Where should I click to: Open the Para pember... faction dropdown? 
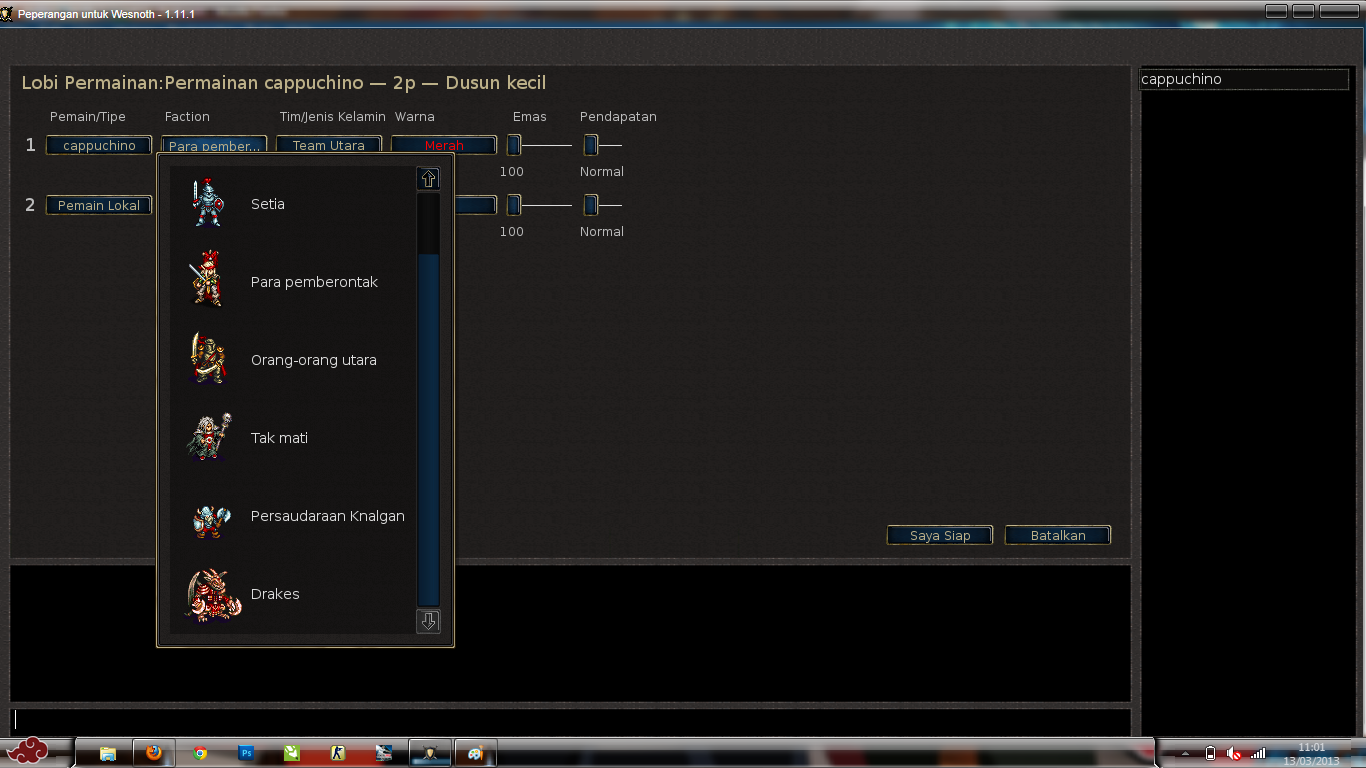tap(214, 145)
